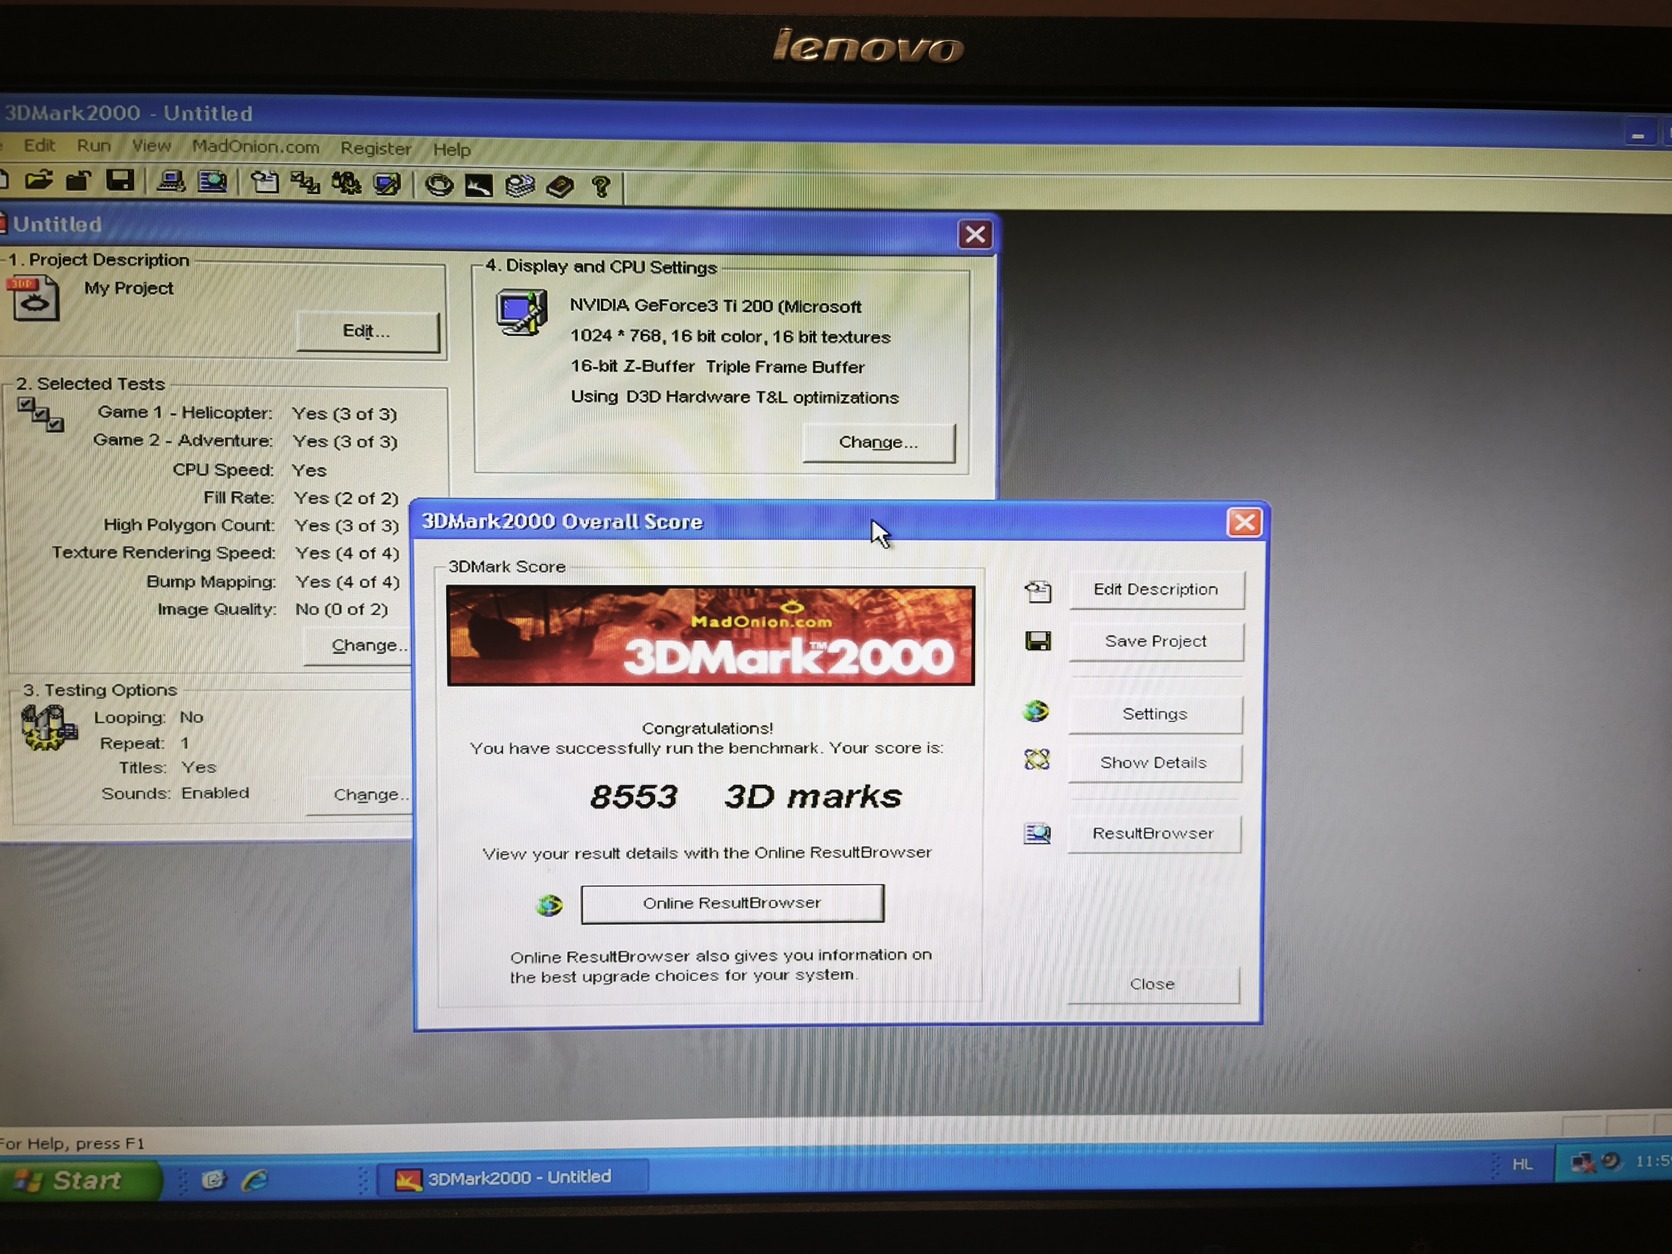
Task: Click Change... in Display and CPU Settings
Action: click(878, 442)
